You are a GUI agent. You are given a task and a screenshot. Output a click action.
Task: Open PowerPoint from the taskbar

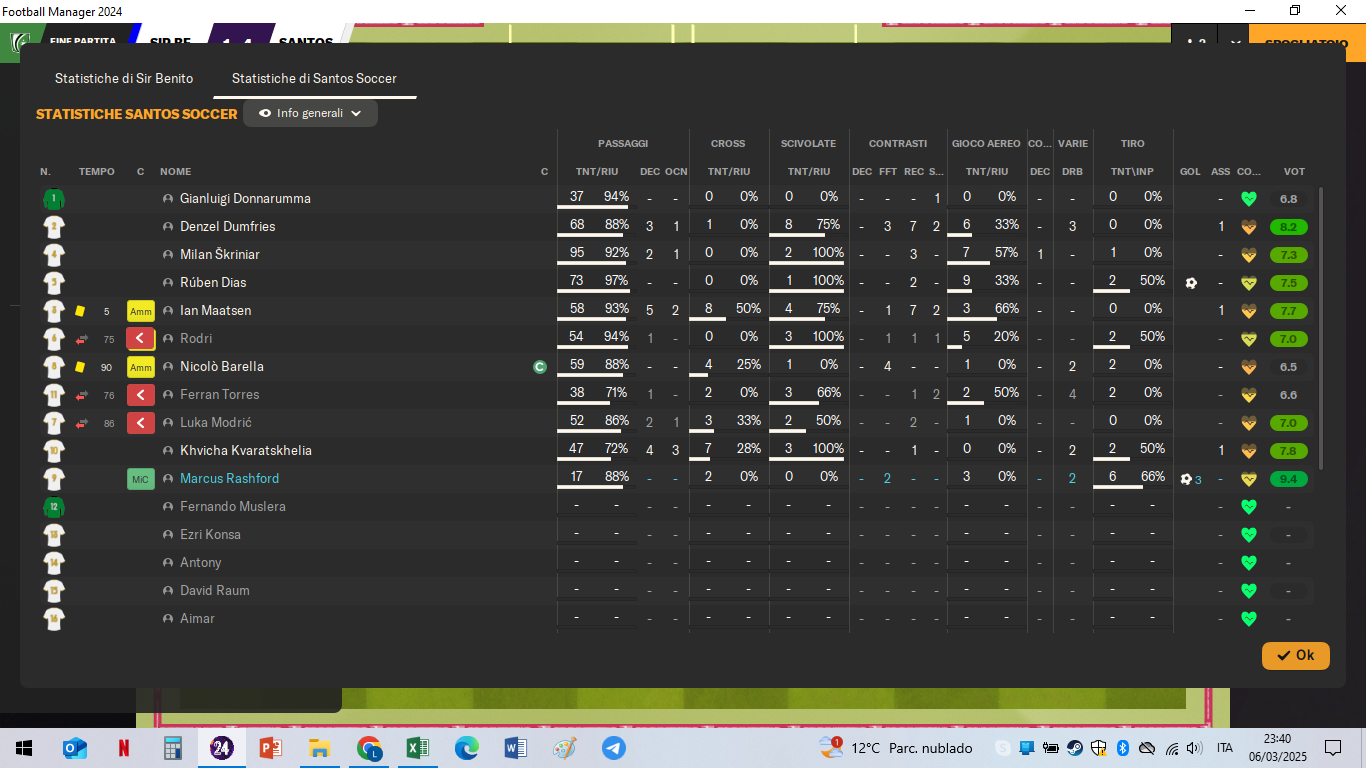tap(271, 748)
